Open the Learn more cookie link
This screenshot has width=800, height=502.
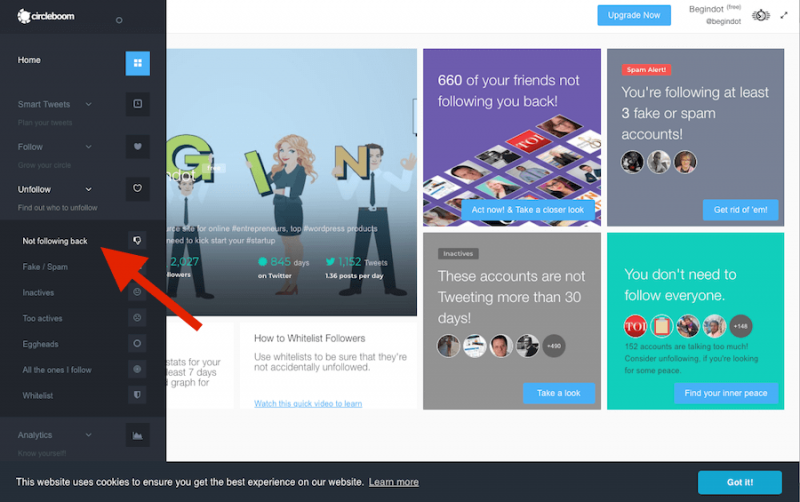point(394,482)
